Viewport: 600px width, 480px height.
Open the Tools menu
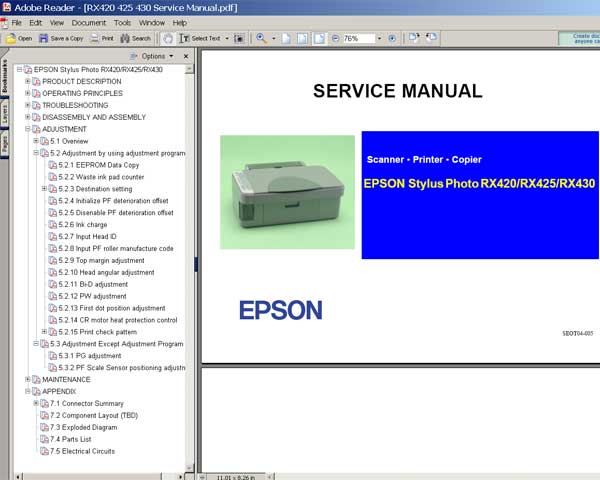pos(122,23)
